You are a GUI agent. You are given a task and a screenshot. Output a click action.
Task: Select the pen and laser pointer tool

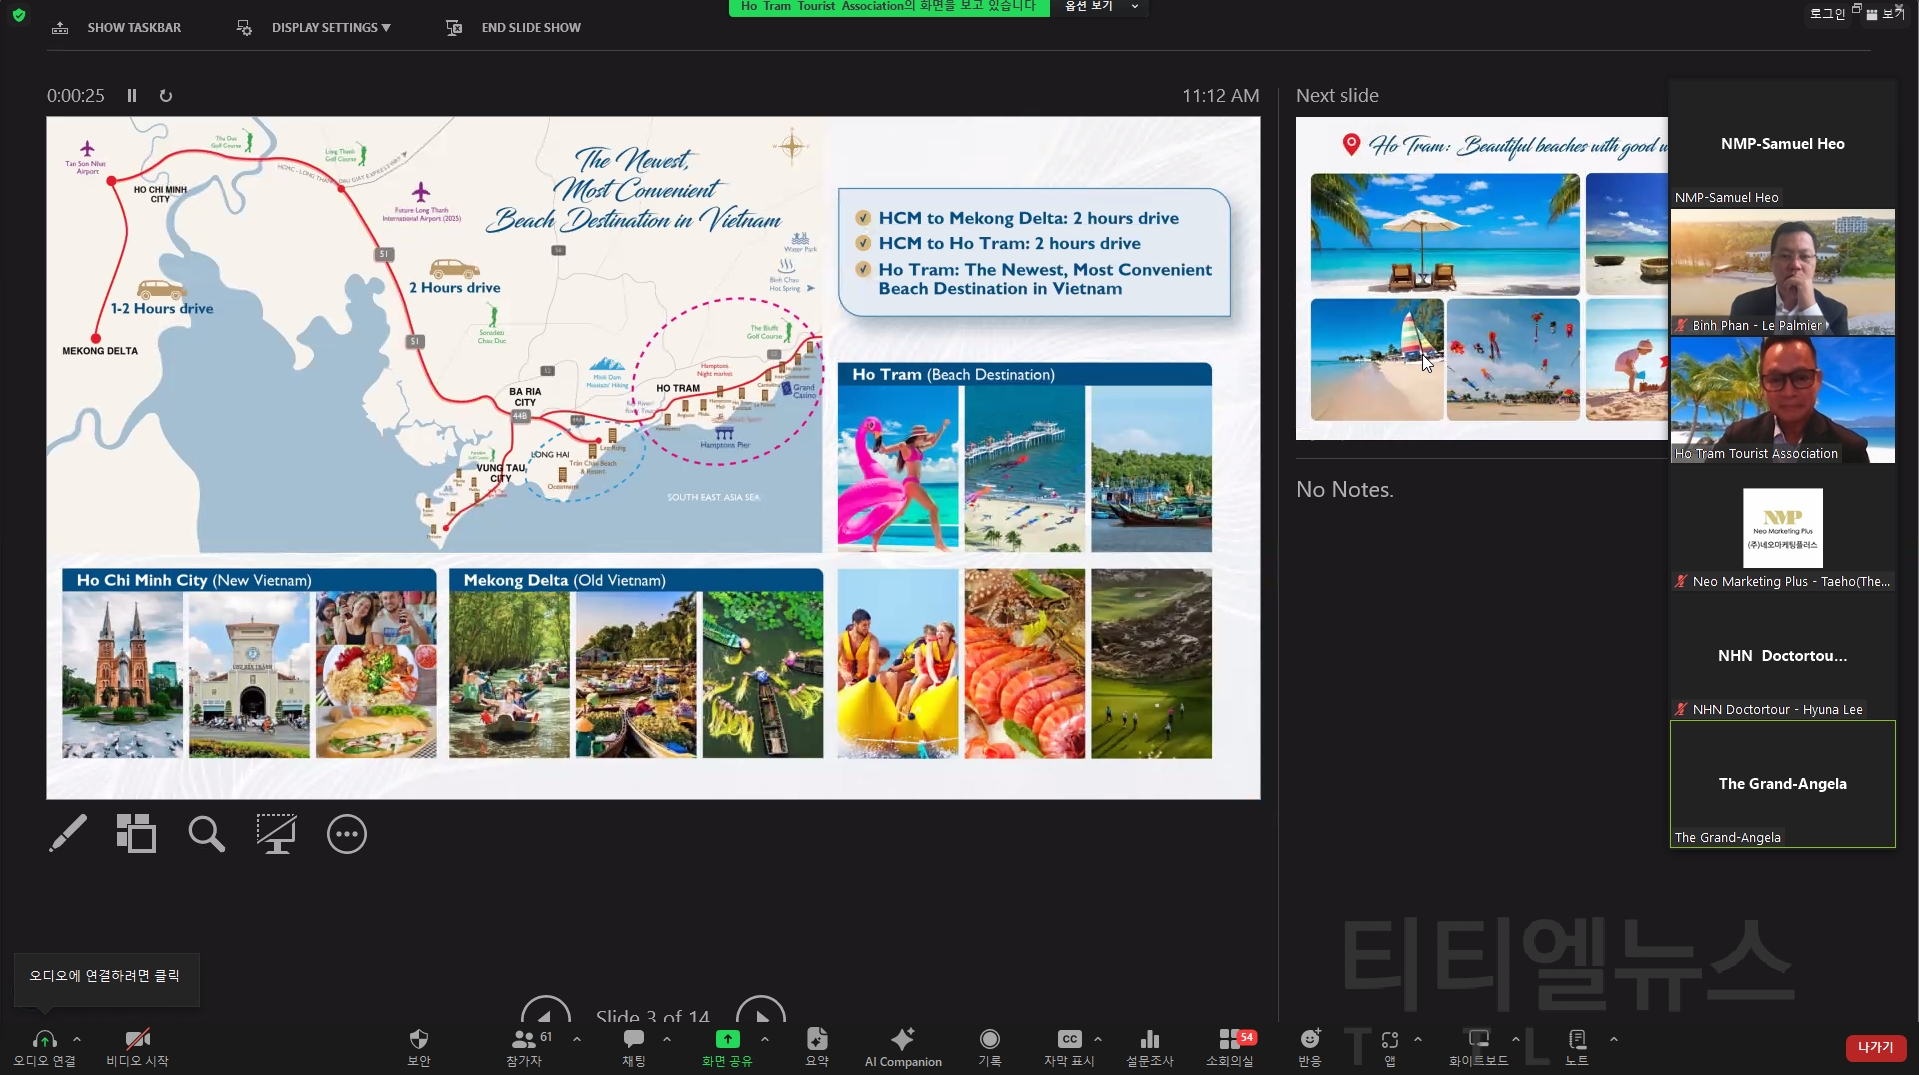click(68, 834)
